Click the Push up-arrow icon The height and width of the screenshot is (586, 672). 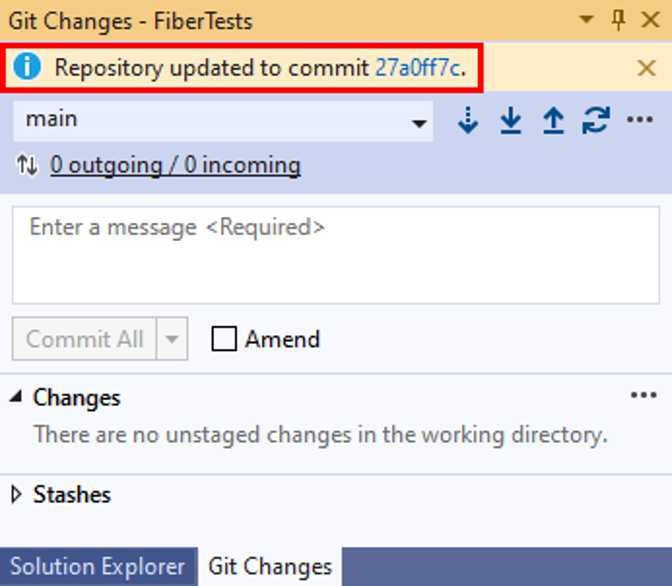[553, 120]
